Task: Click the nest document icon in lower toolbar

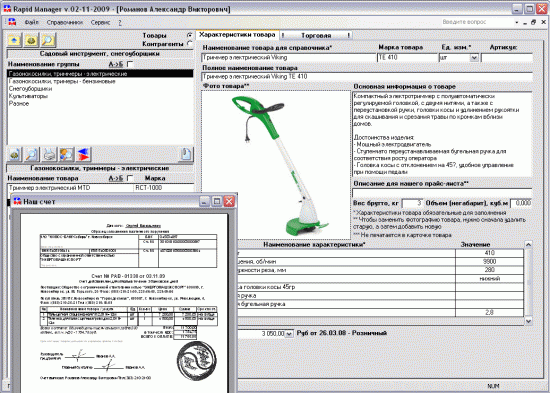Action: pos(14,154)
